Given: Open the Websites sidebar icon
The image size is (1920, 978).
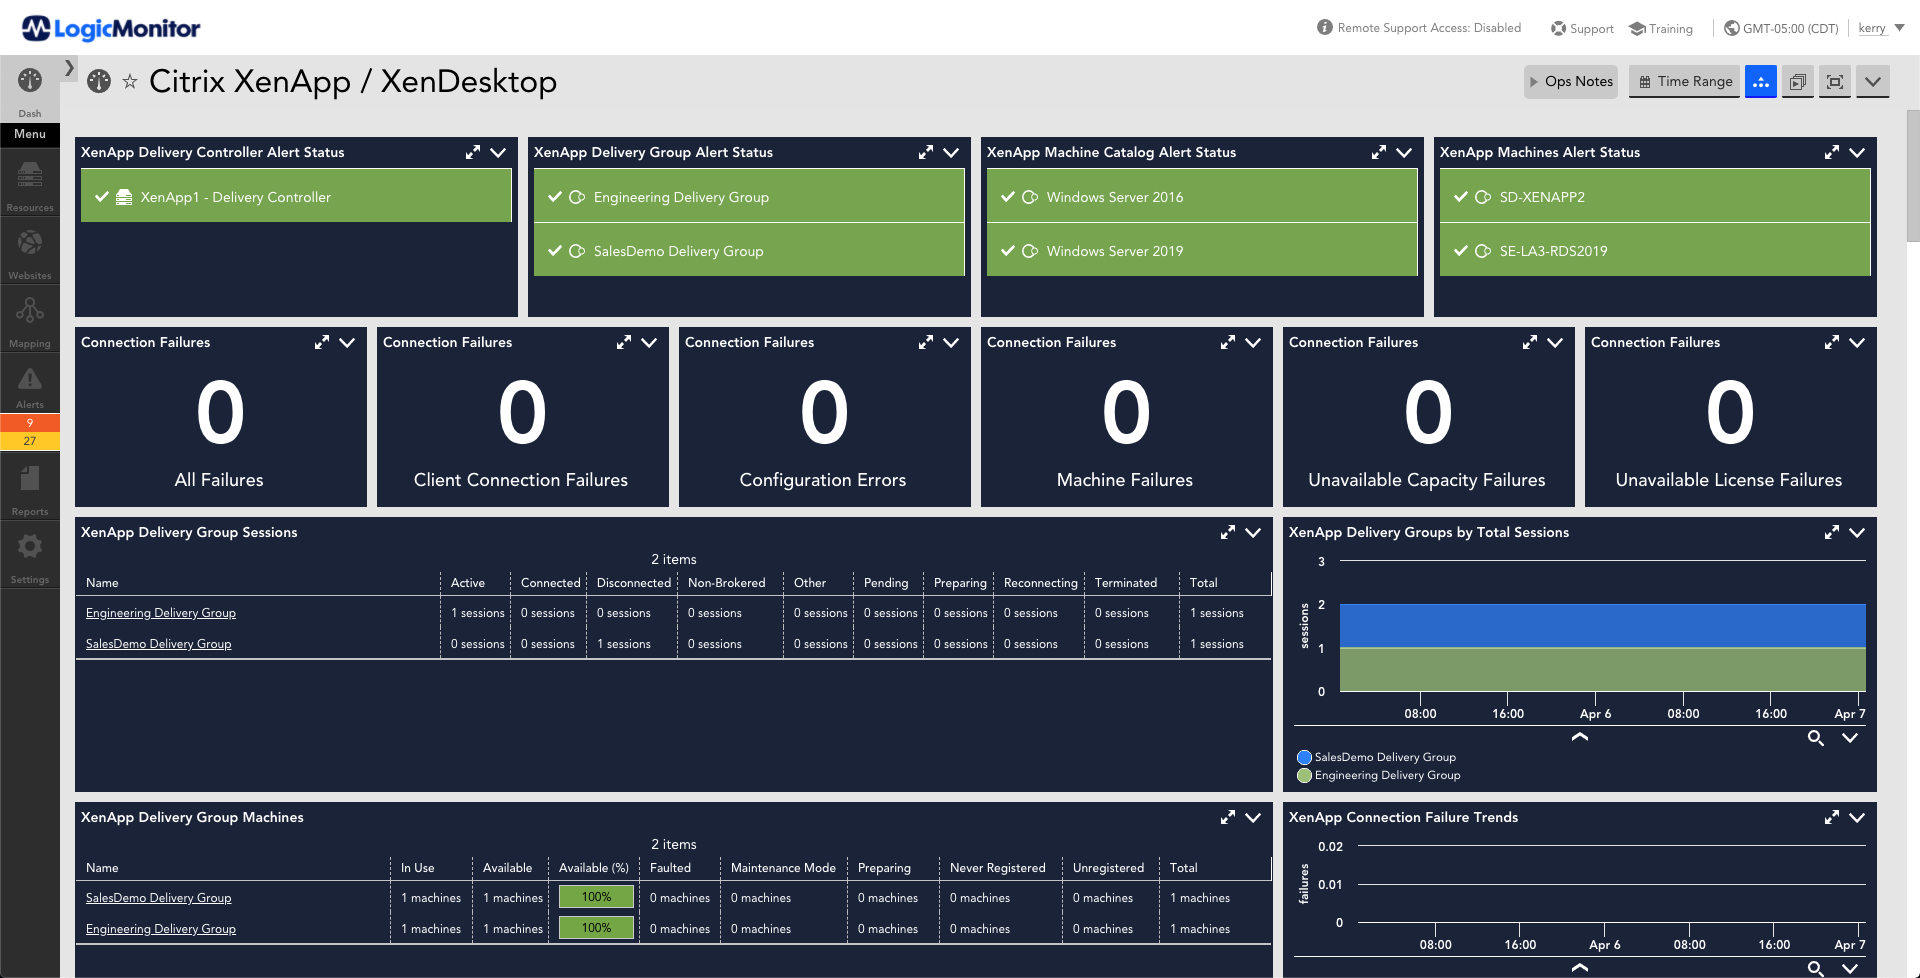Looking at the screenshot, I should tap(30, 251).
